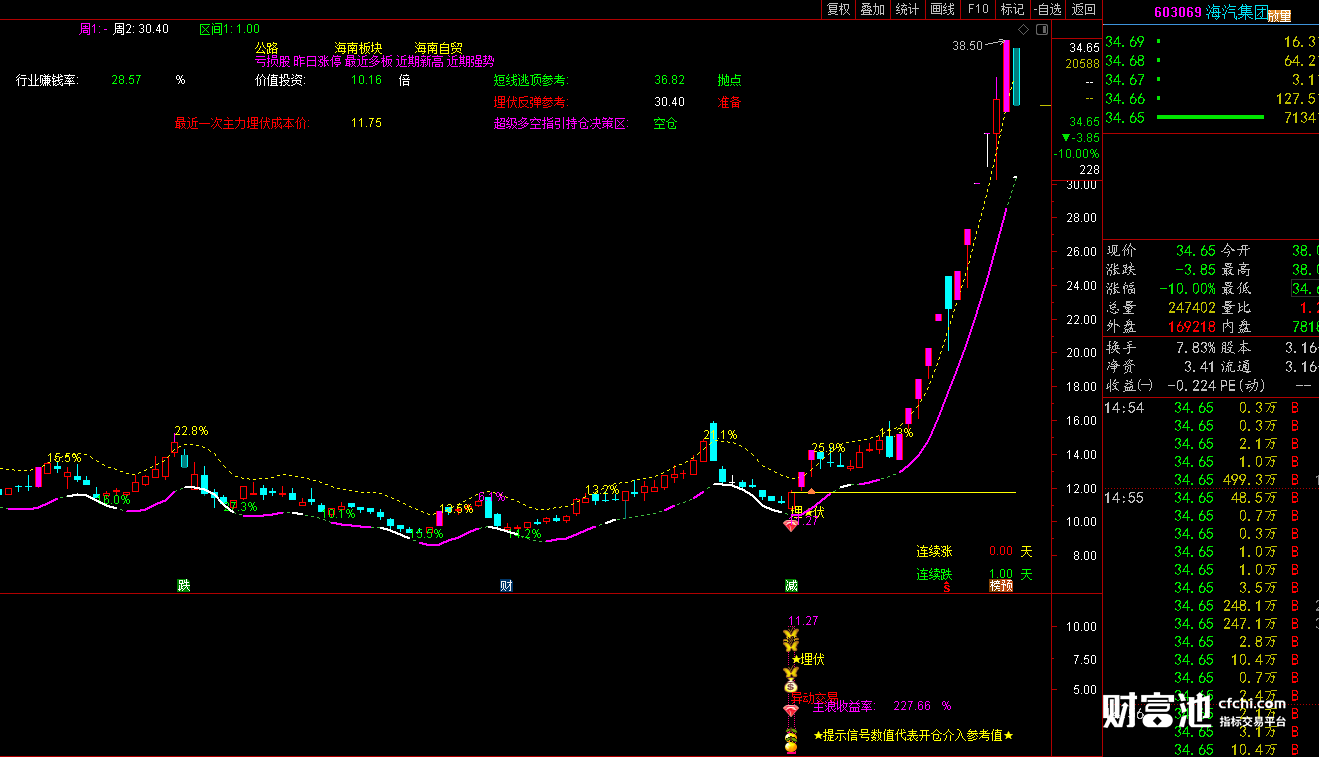
Task: Click the 38.50 high price label
Action: [967, 45]
